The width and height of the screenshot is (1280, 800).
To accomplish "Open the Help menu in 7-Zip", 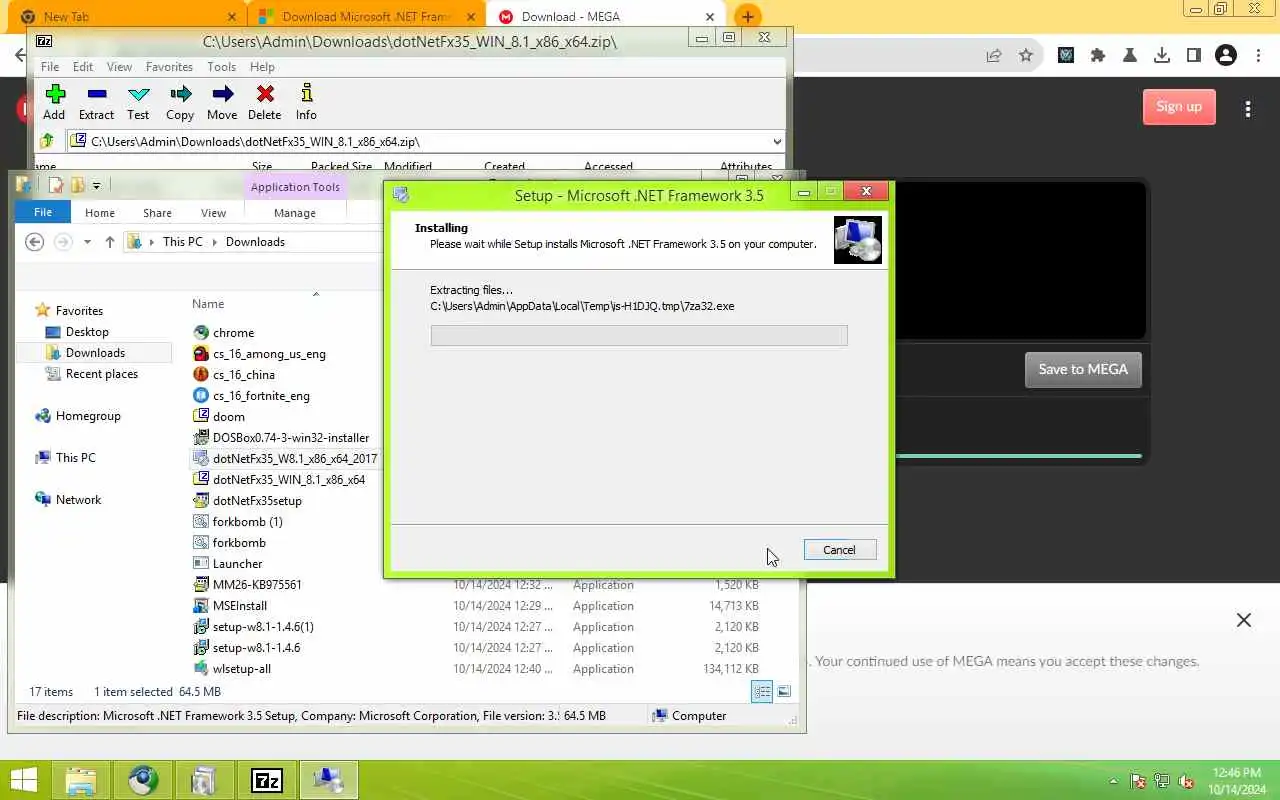I will pyautogui.click(x=262, y=67).
